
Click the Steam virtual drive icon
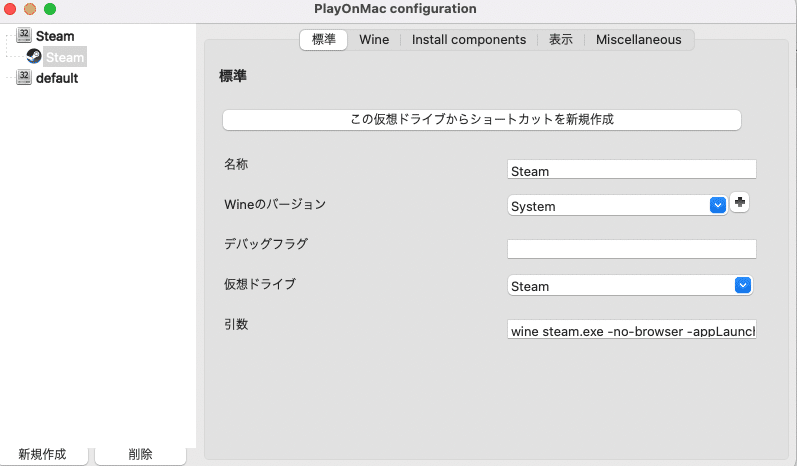click(24, 36)
